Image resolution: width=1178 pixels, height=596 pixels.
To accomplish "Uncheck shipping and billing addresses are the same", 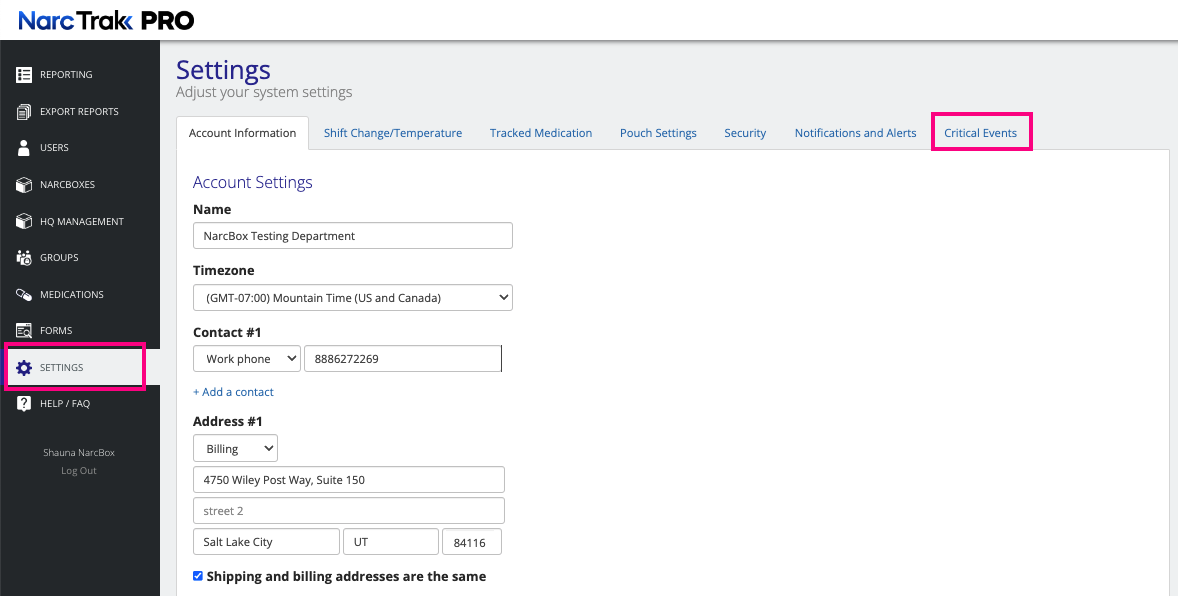I will click(198, 576).
